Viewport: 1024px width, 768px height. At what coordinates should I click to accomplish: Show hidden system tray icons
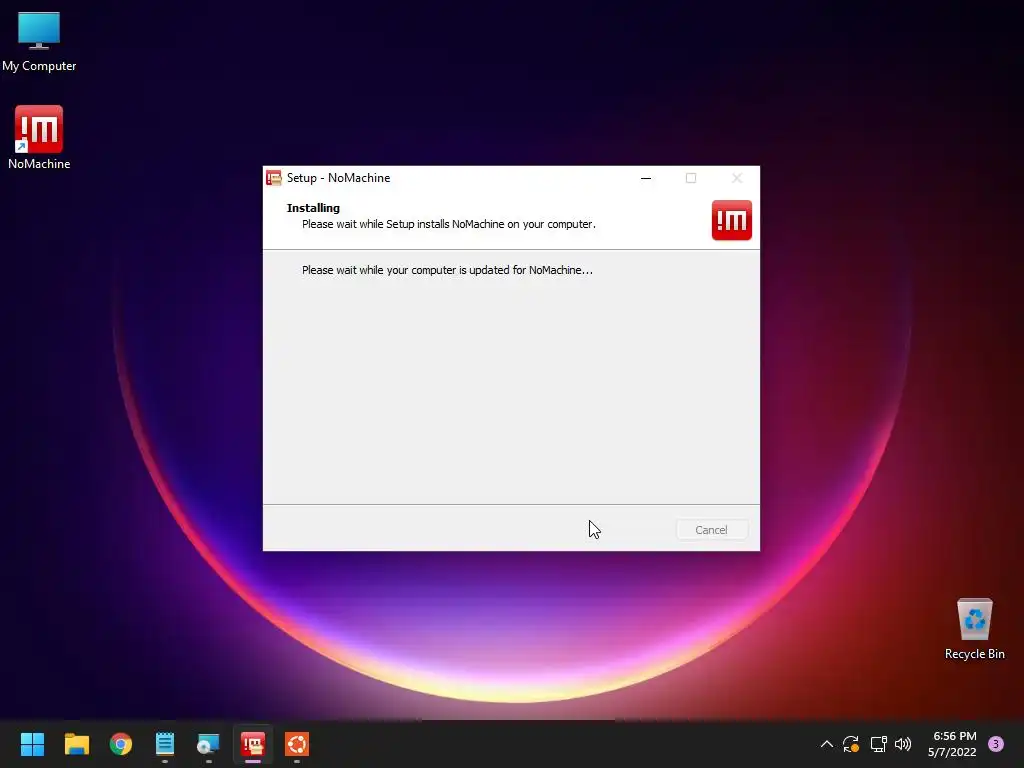click(x=826, y=744)
